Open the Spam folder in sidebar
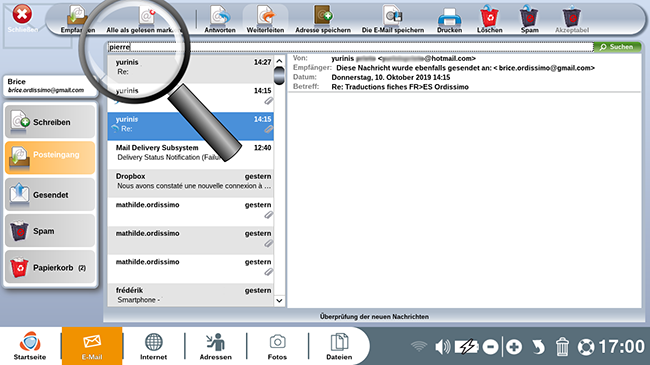Image resolution: width=650 pixels, height=365 pixels. tap(50, 231)
